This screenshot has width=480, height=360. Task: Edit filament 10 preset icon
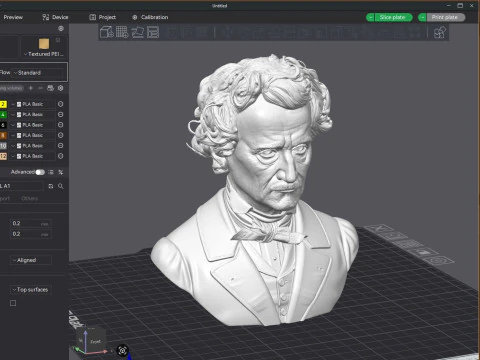(60, 146)
